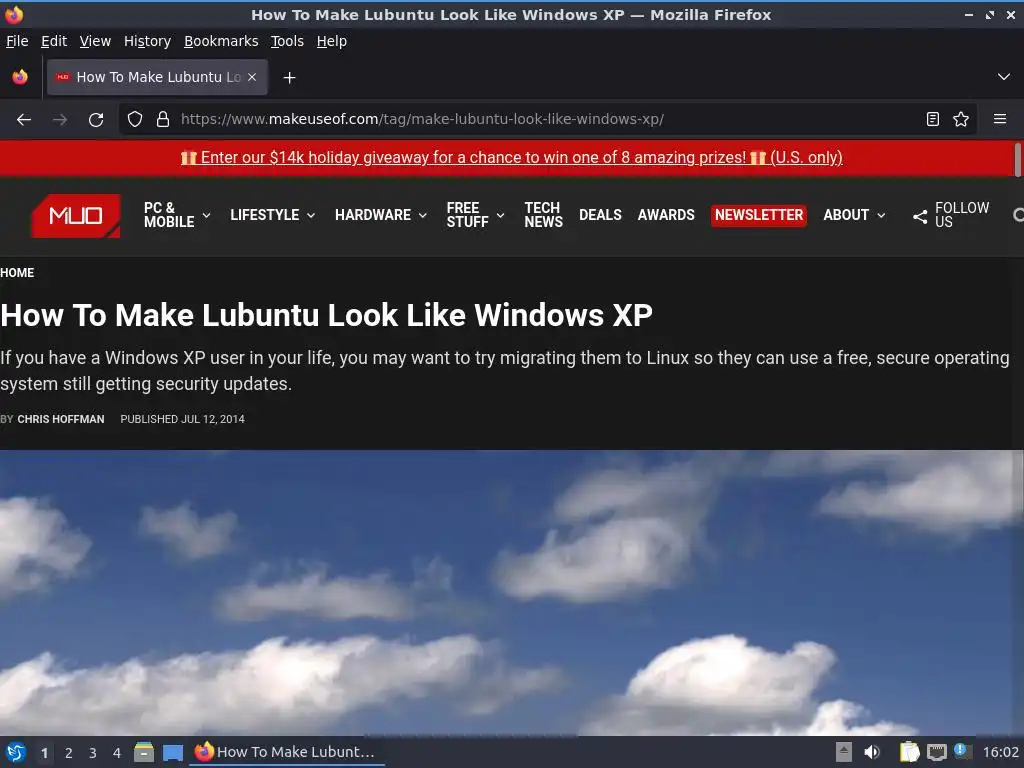Go back one page in Firefox

[24, 120]
